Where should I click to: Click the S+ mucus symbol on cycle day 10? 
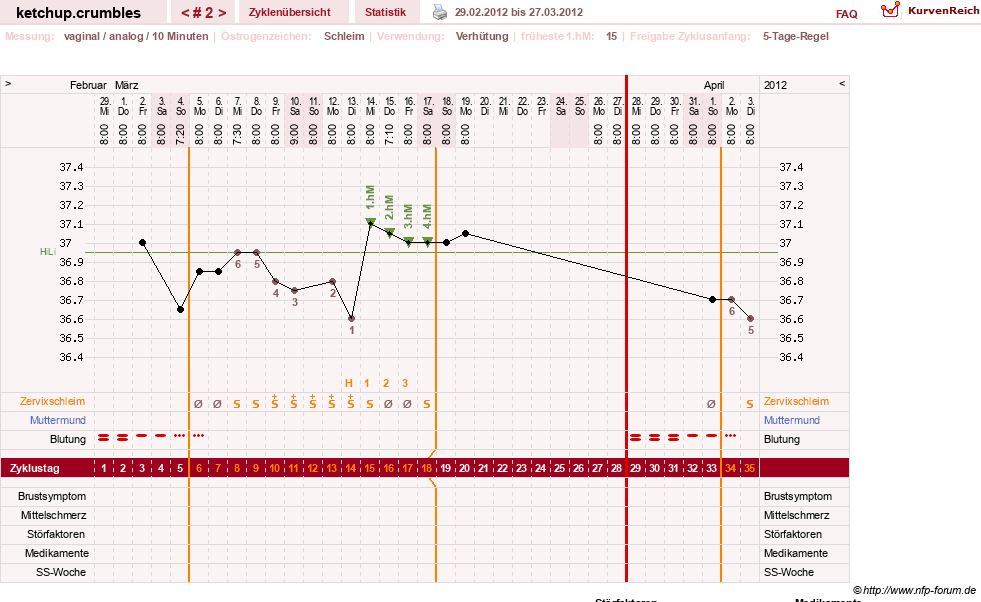[x=275, y=402]
